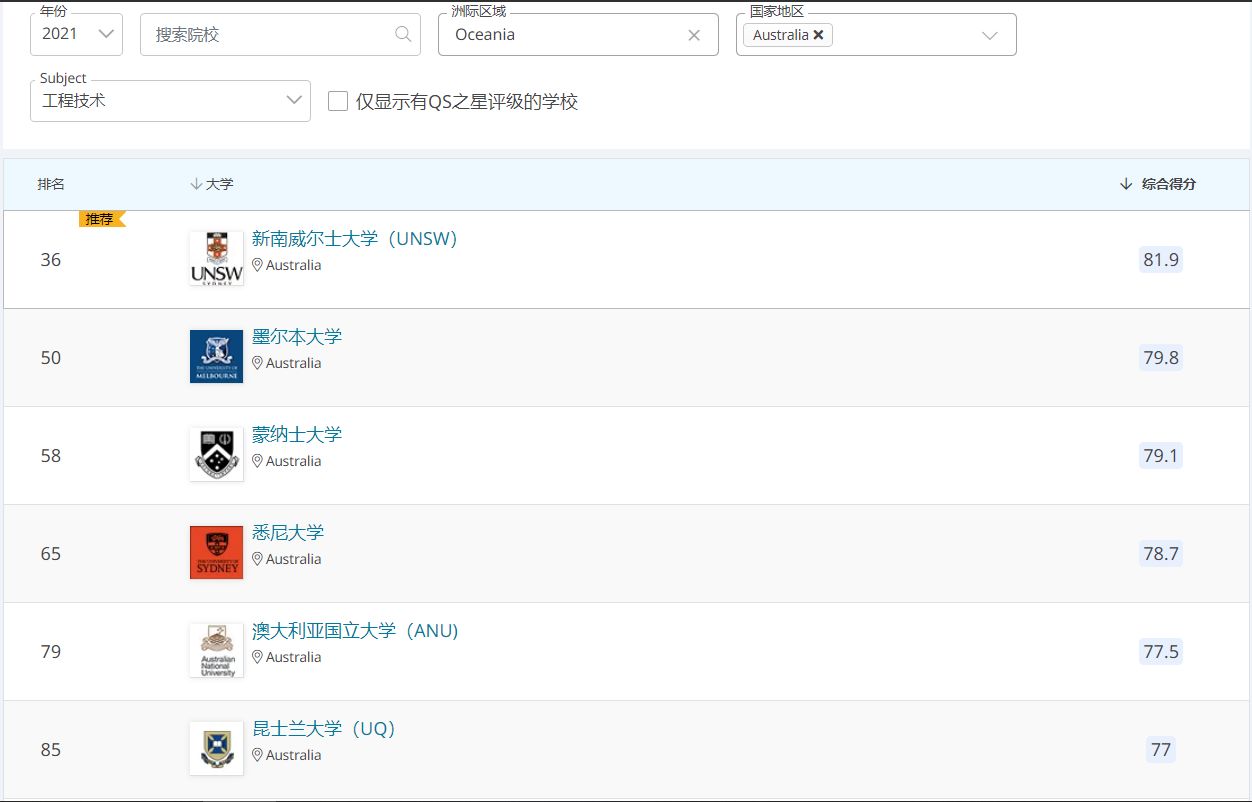Clear the Oceania region selection
Viewport: 1252px width, 802px height.
coord(694,35)
